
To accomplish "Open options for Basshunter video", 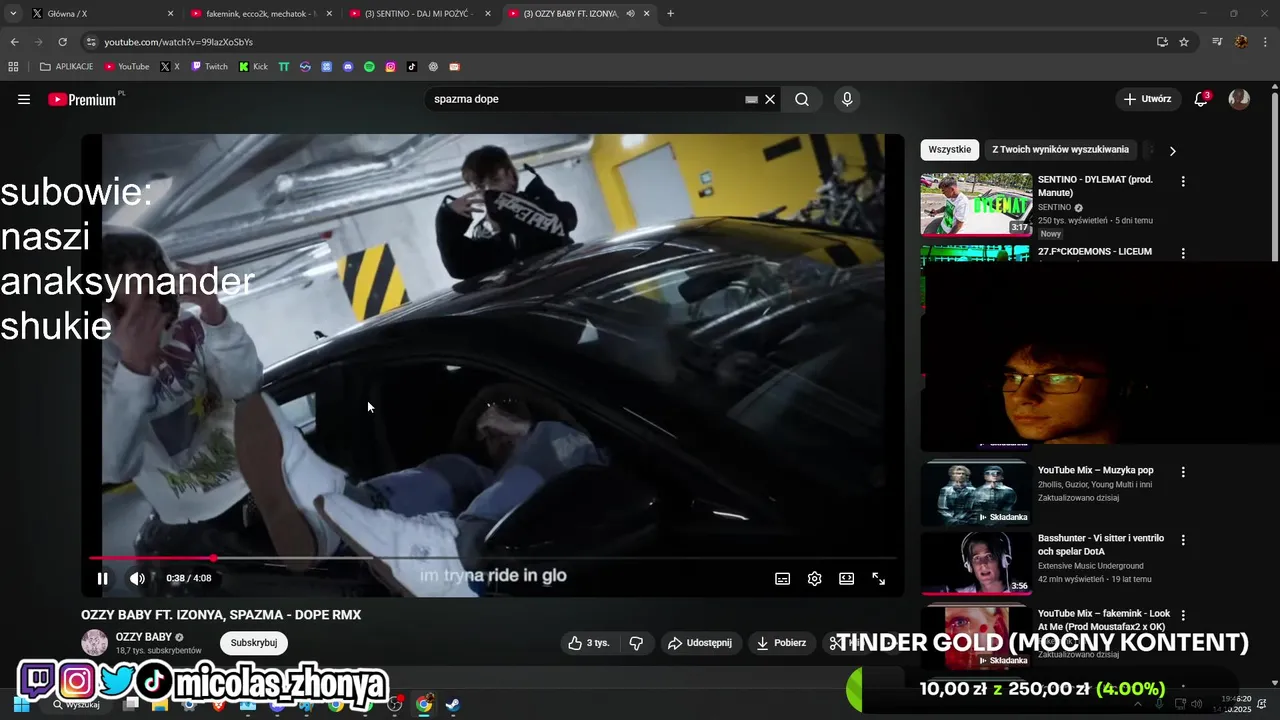I will coord(1183,540).
